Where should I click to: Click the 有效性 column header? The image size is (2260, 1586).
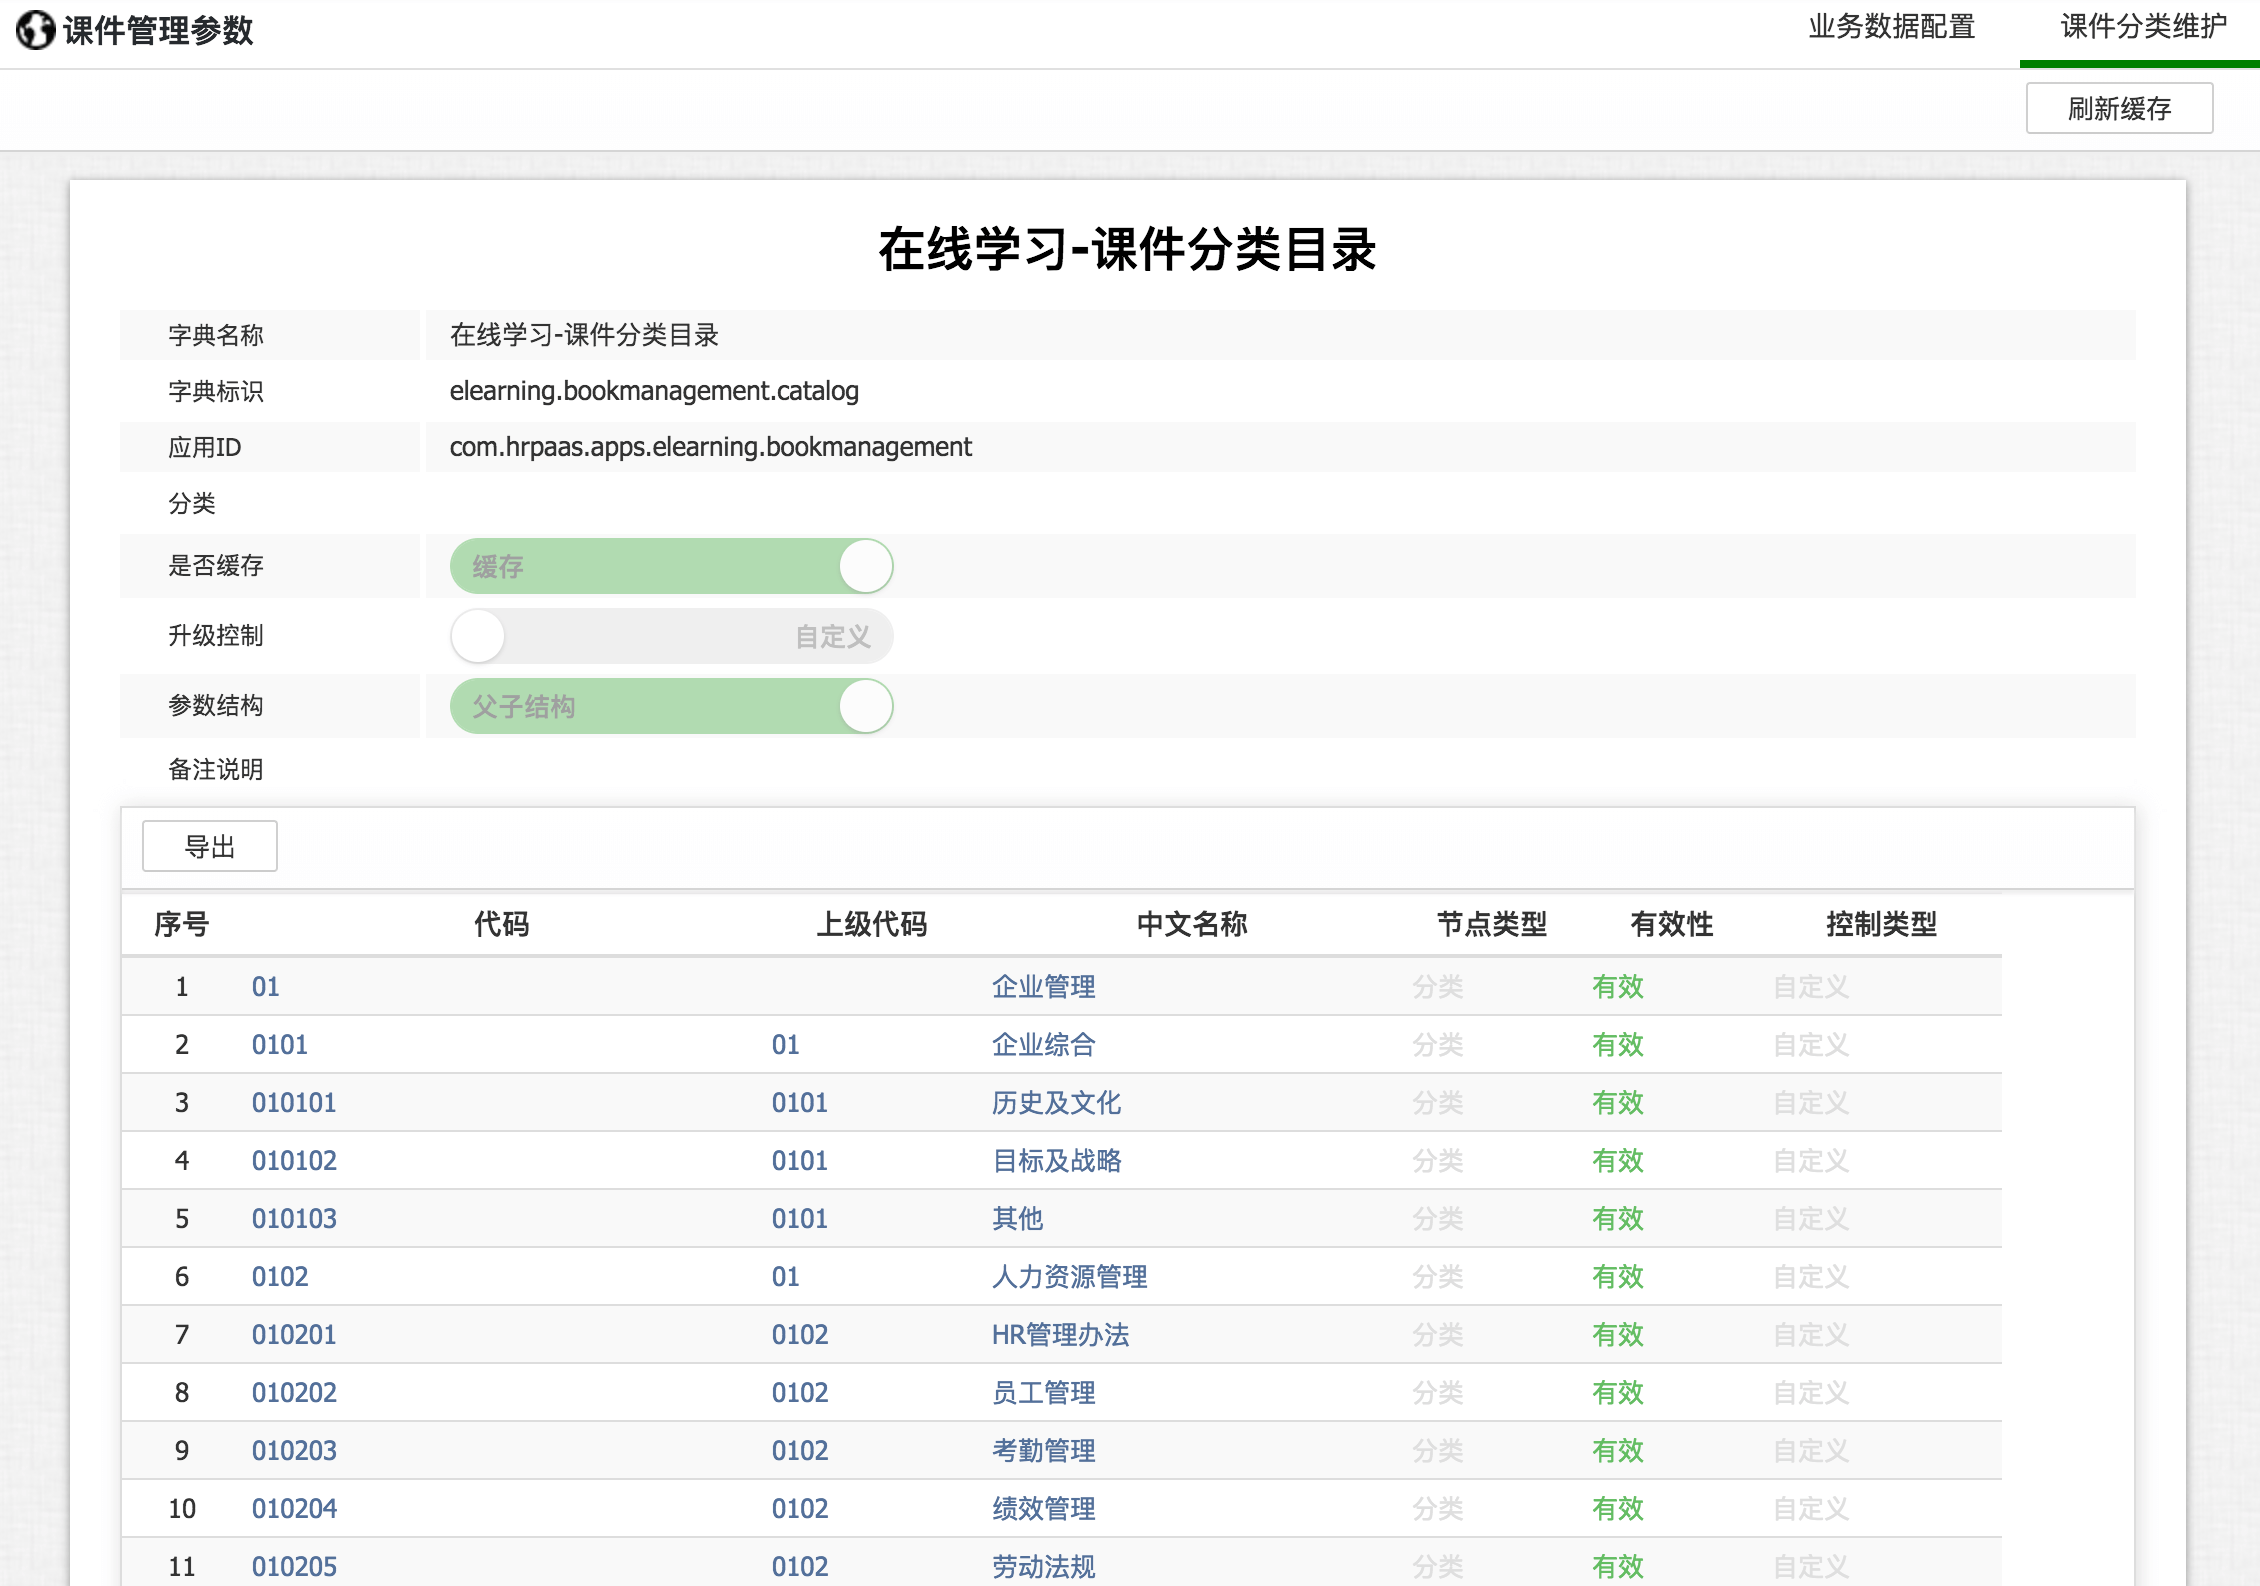1671,924
